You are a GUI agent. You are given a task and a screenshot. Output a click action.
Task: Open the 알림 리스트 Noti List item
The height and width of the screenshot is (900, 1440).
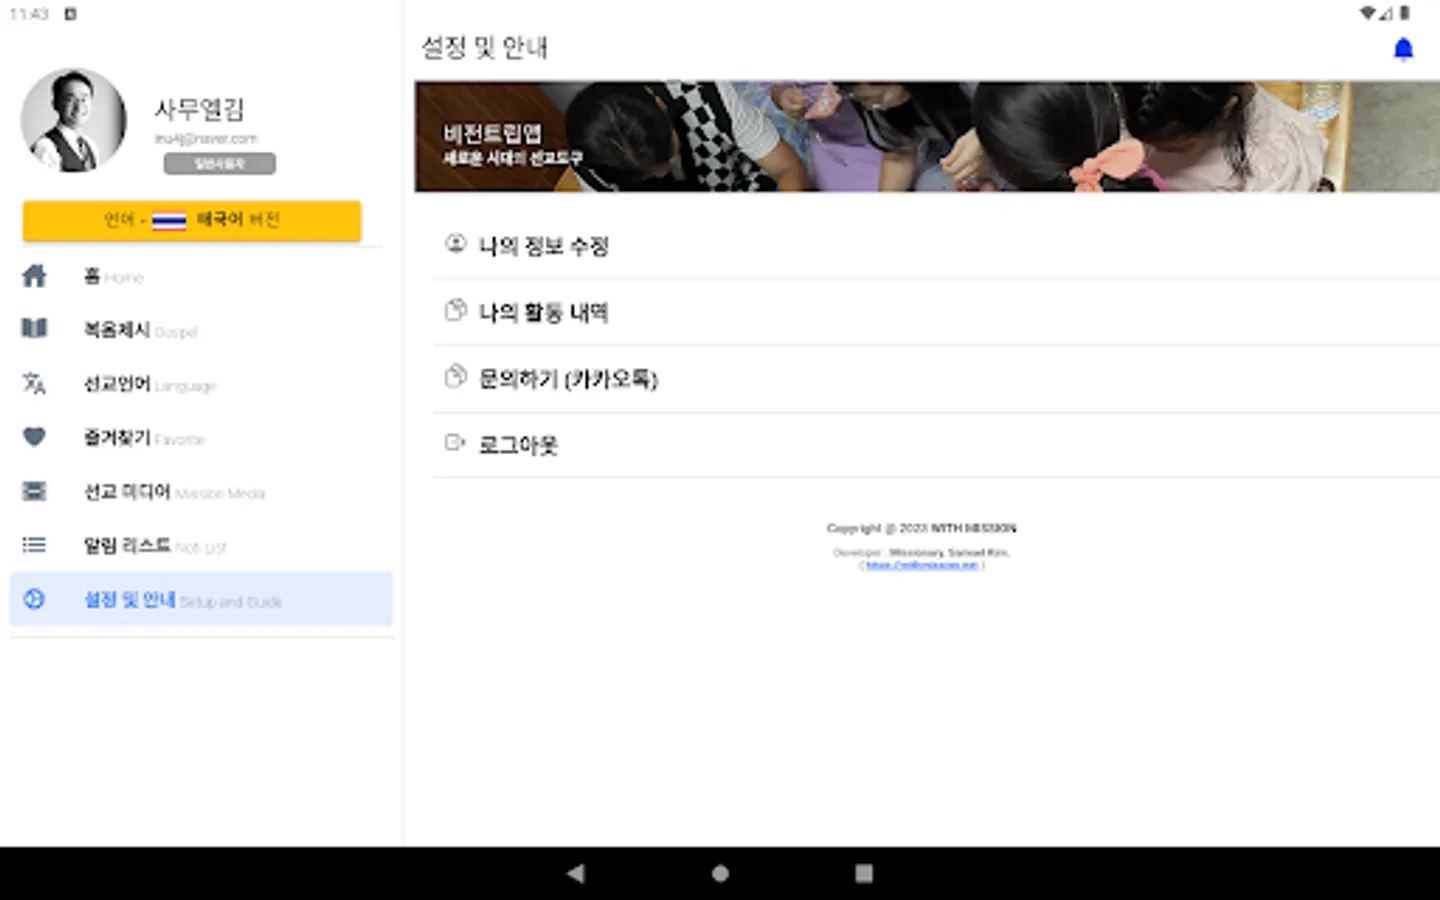(x=201, y=546)
